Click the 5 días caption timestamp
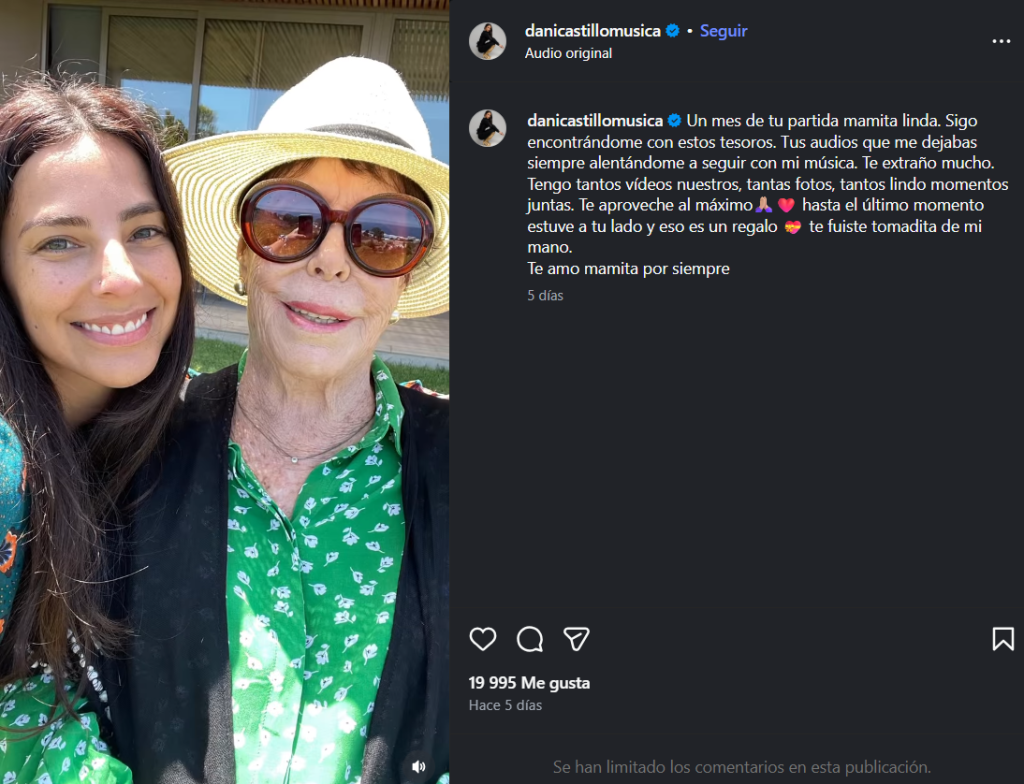This screenshot has height=784, width=1024. tap(545, 296)
